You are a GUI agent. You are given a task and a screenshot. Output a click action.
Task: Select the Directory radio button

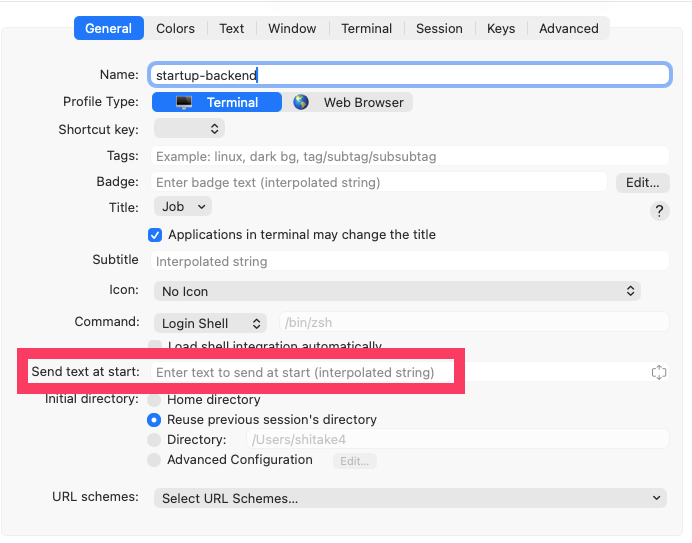[x=154, y=440]
